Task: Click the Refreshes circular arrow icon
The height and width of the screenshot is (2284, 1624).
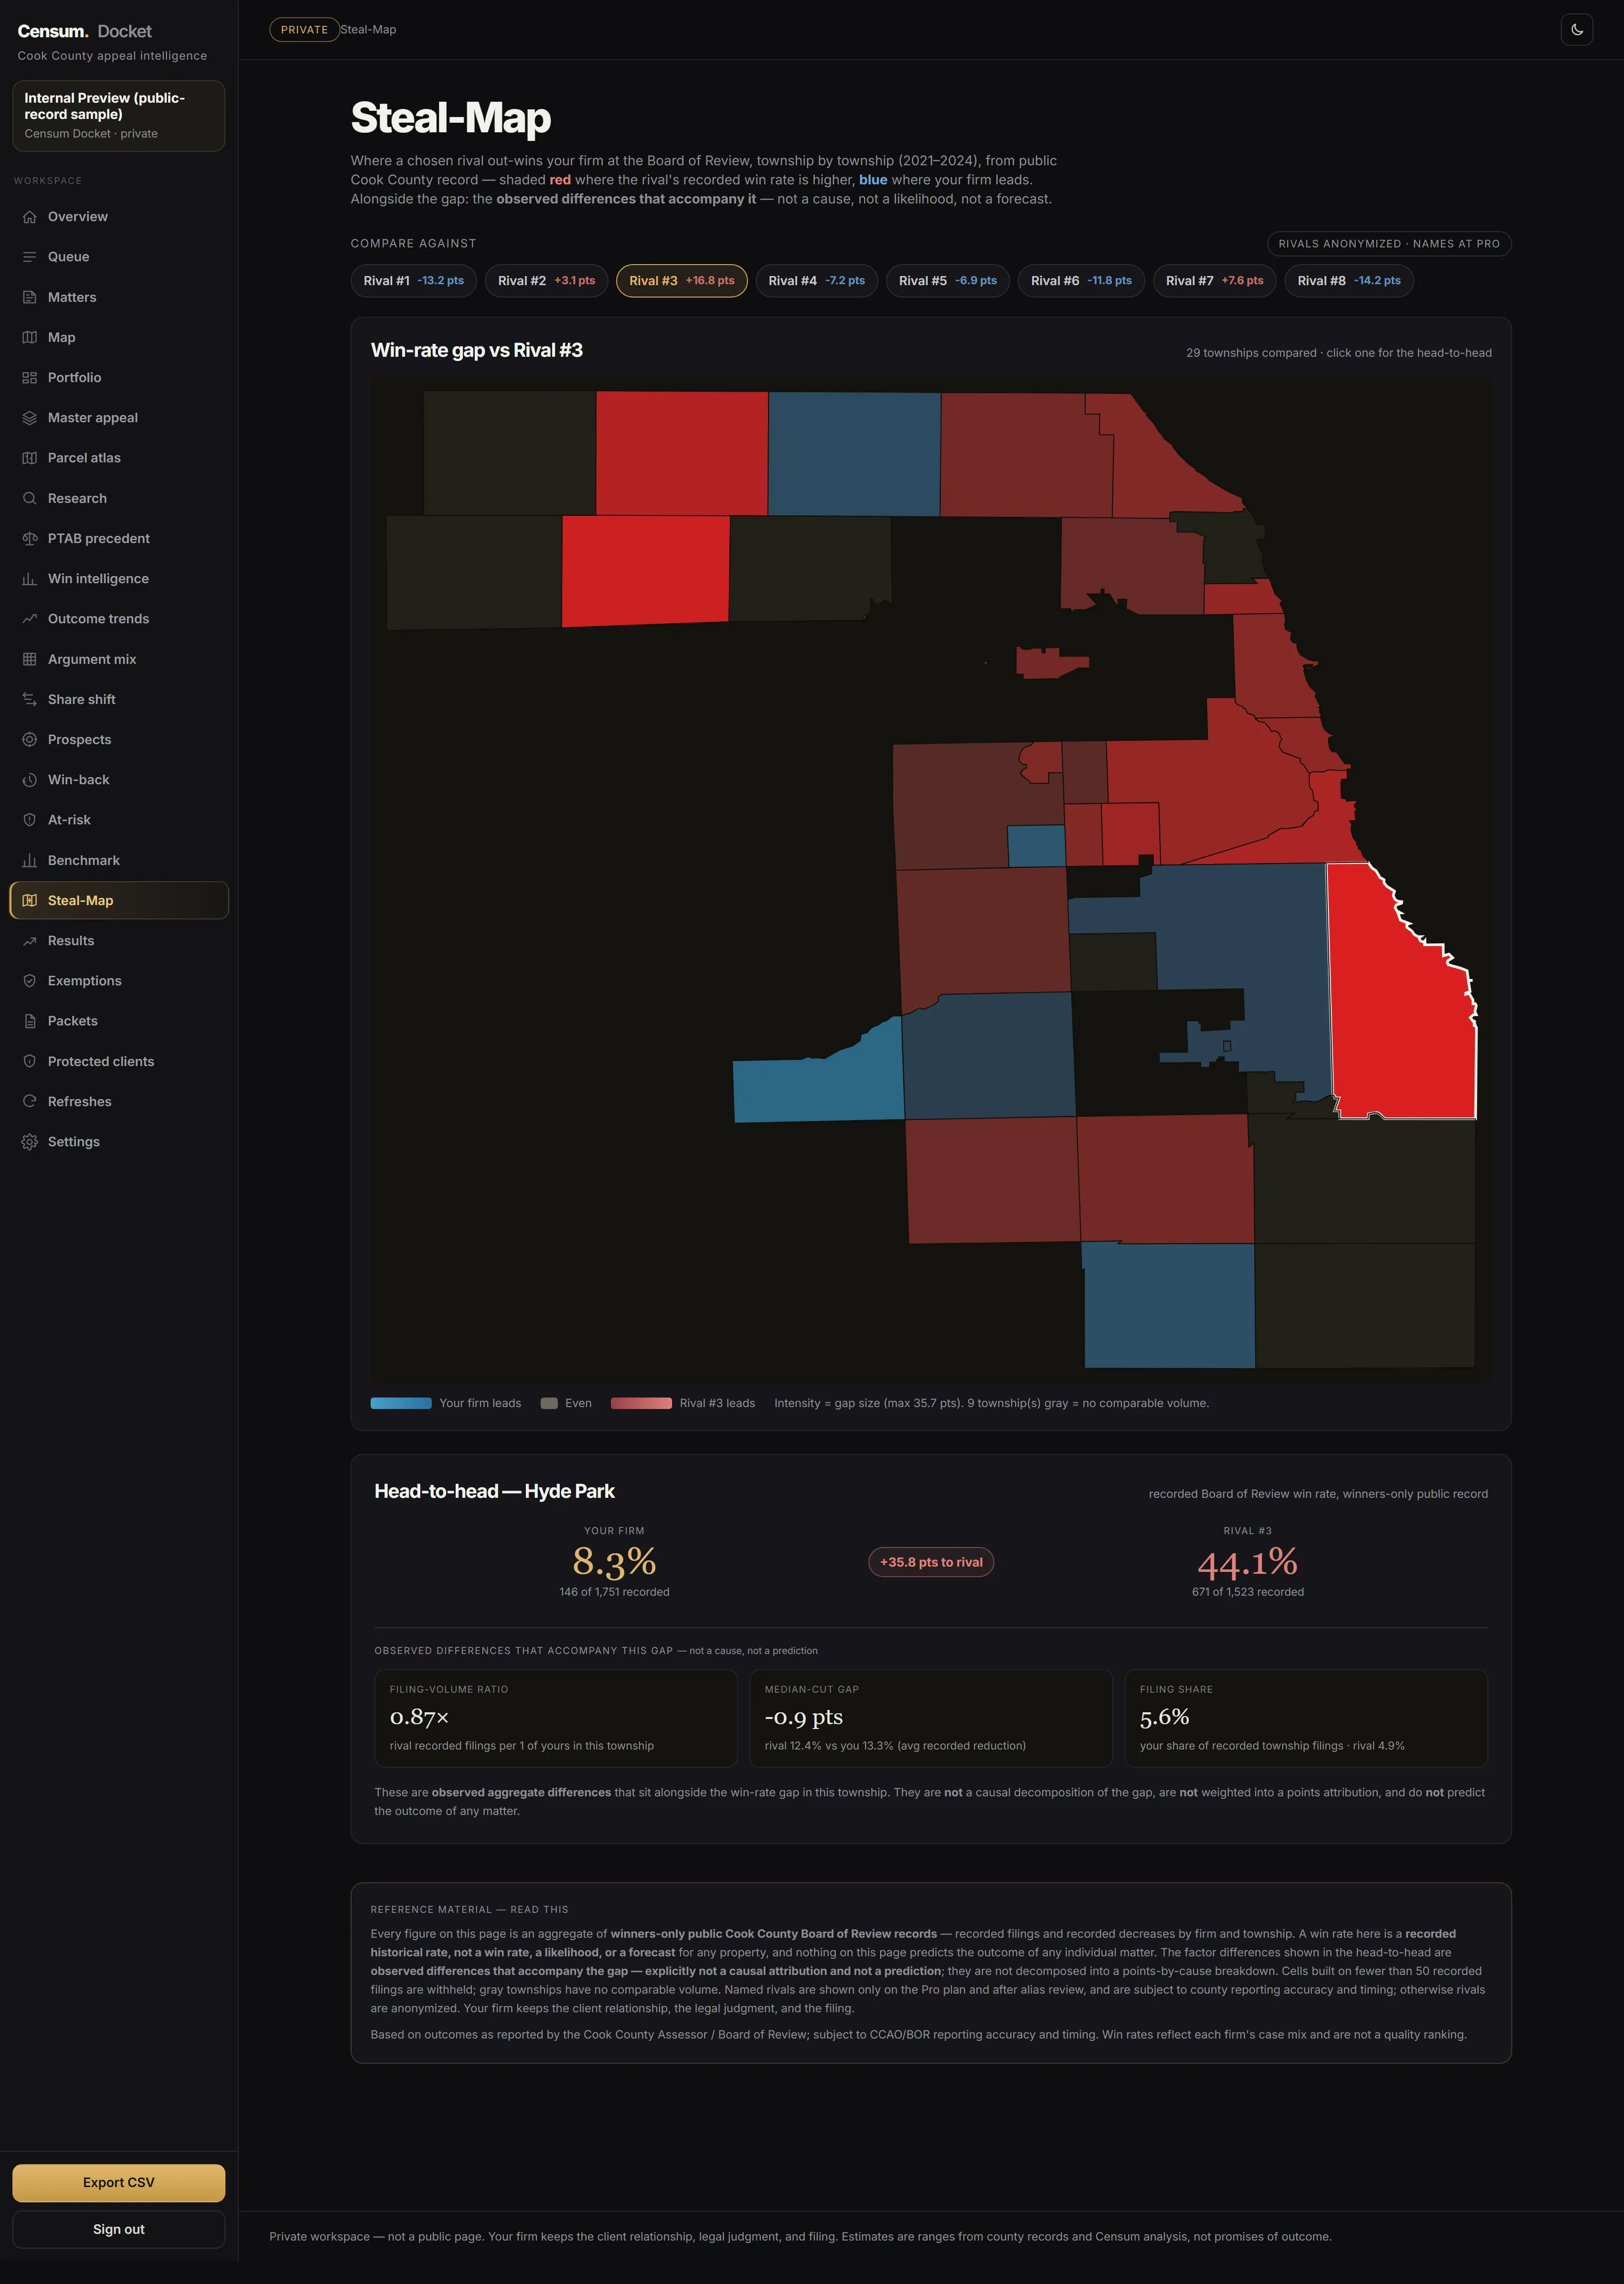Action: [x=29, y=1101]
